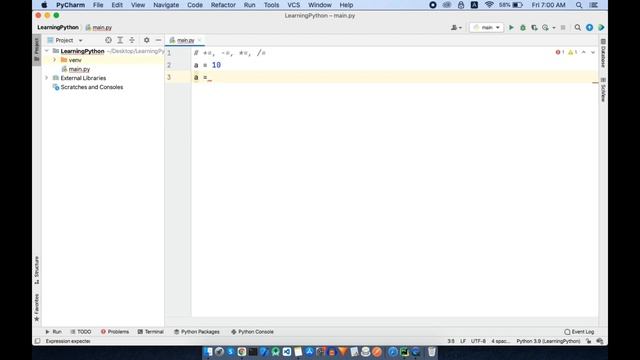Run the main configuration with green play
640x360 pixels.
511,27
